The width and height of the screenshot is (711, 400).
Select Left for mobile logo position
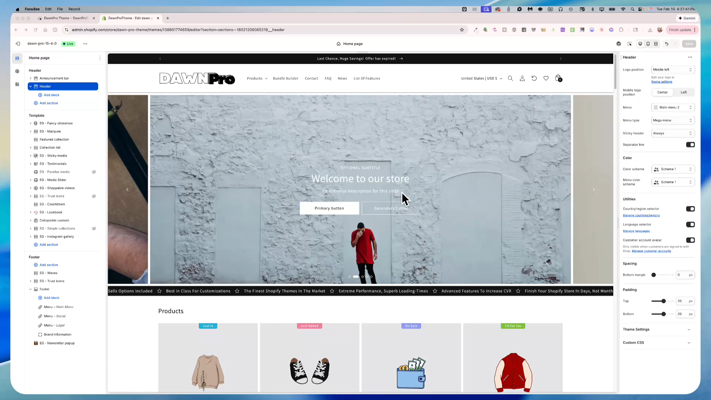pos(684,92)
